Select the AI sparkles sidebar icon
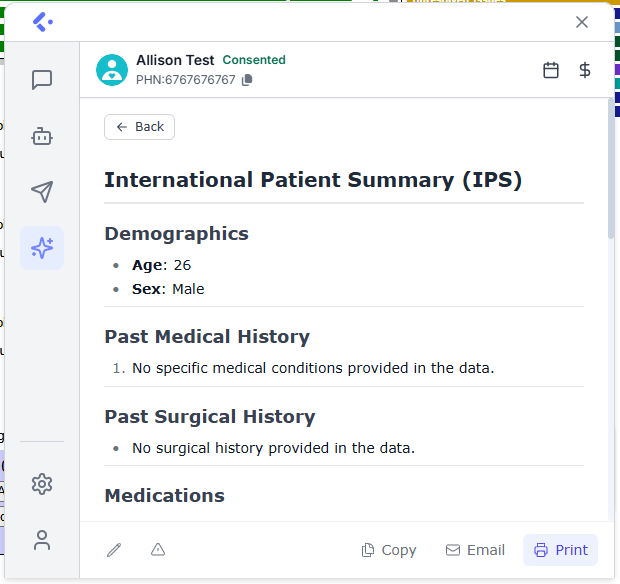This screenshot has width=620, height=584. pyautogui.click(x=42, y=248)
